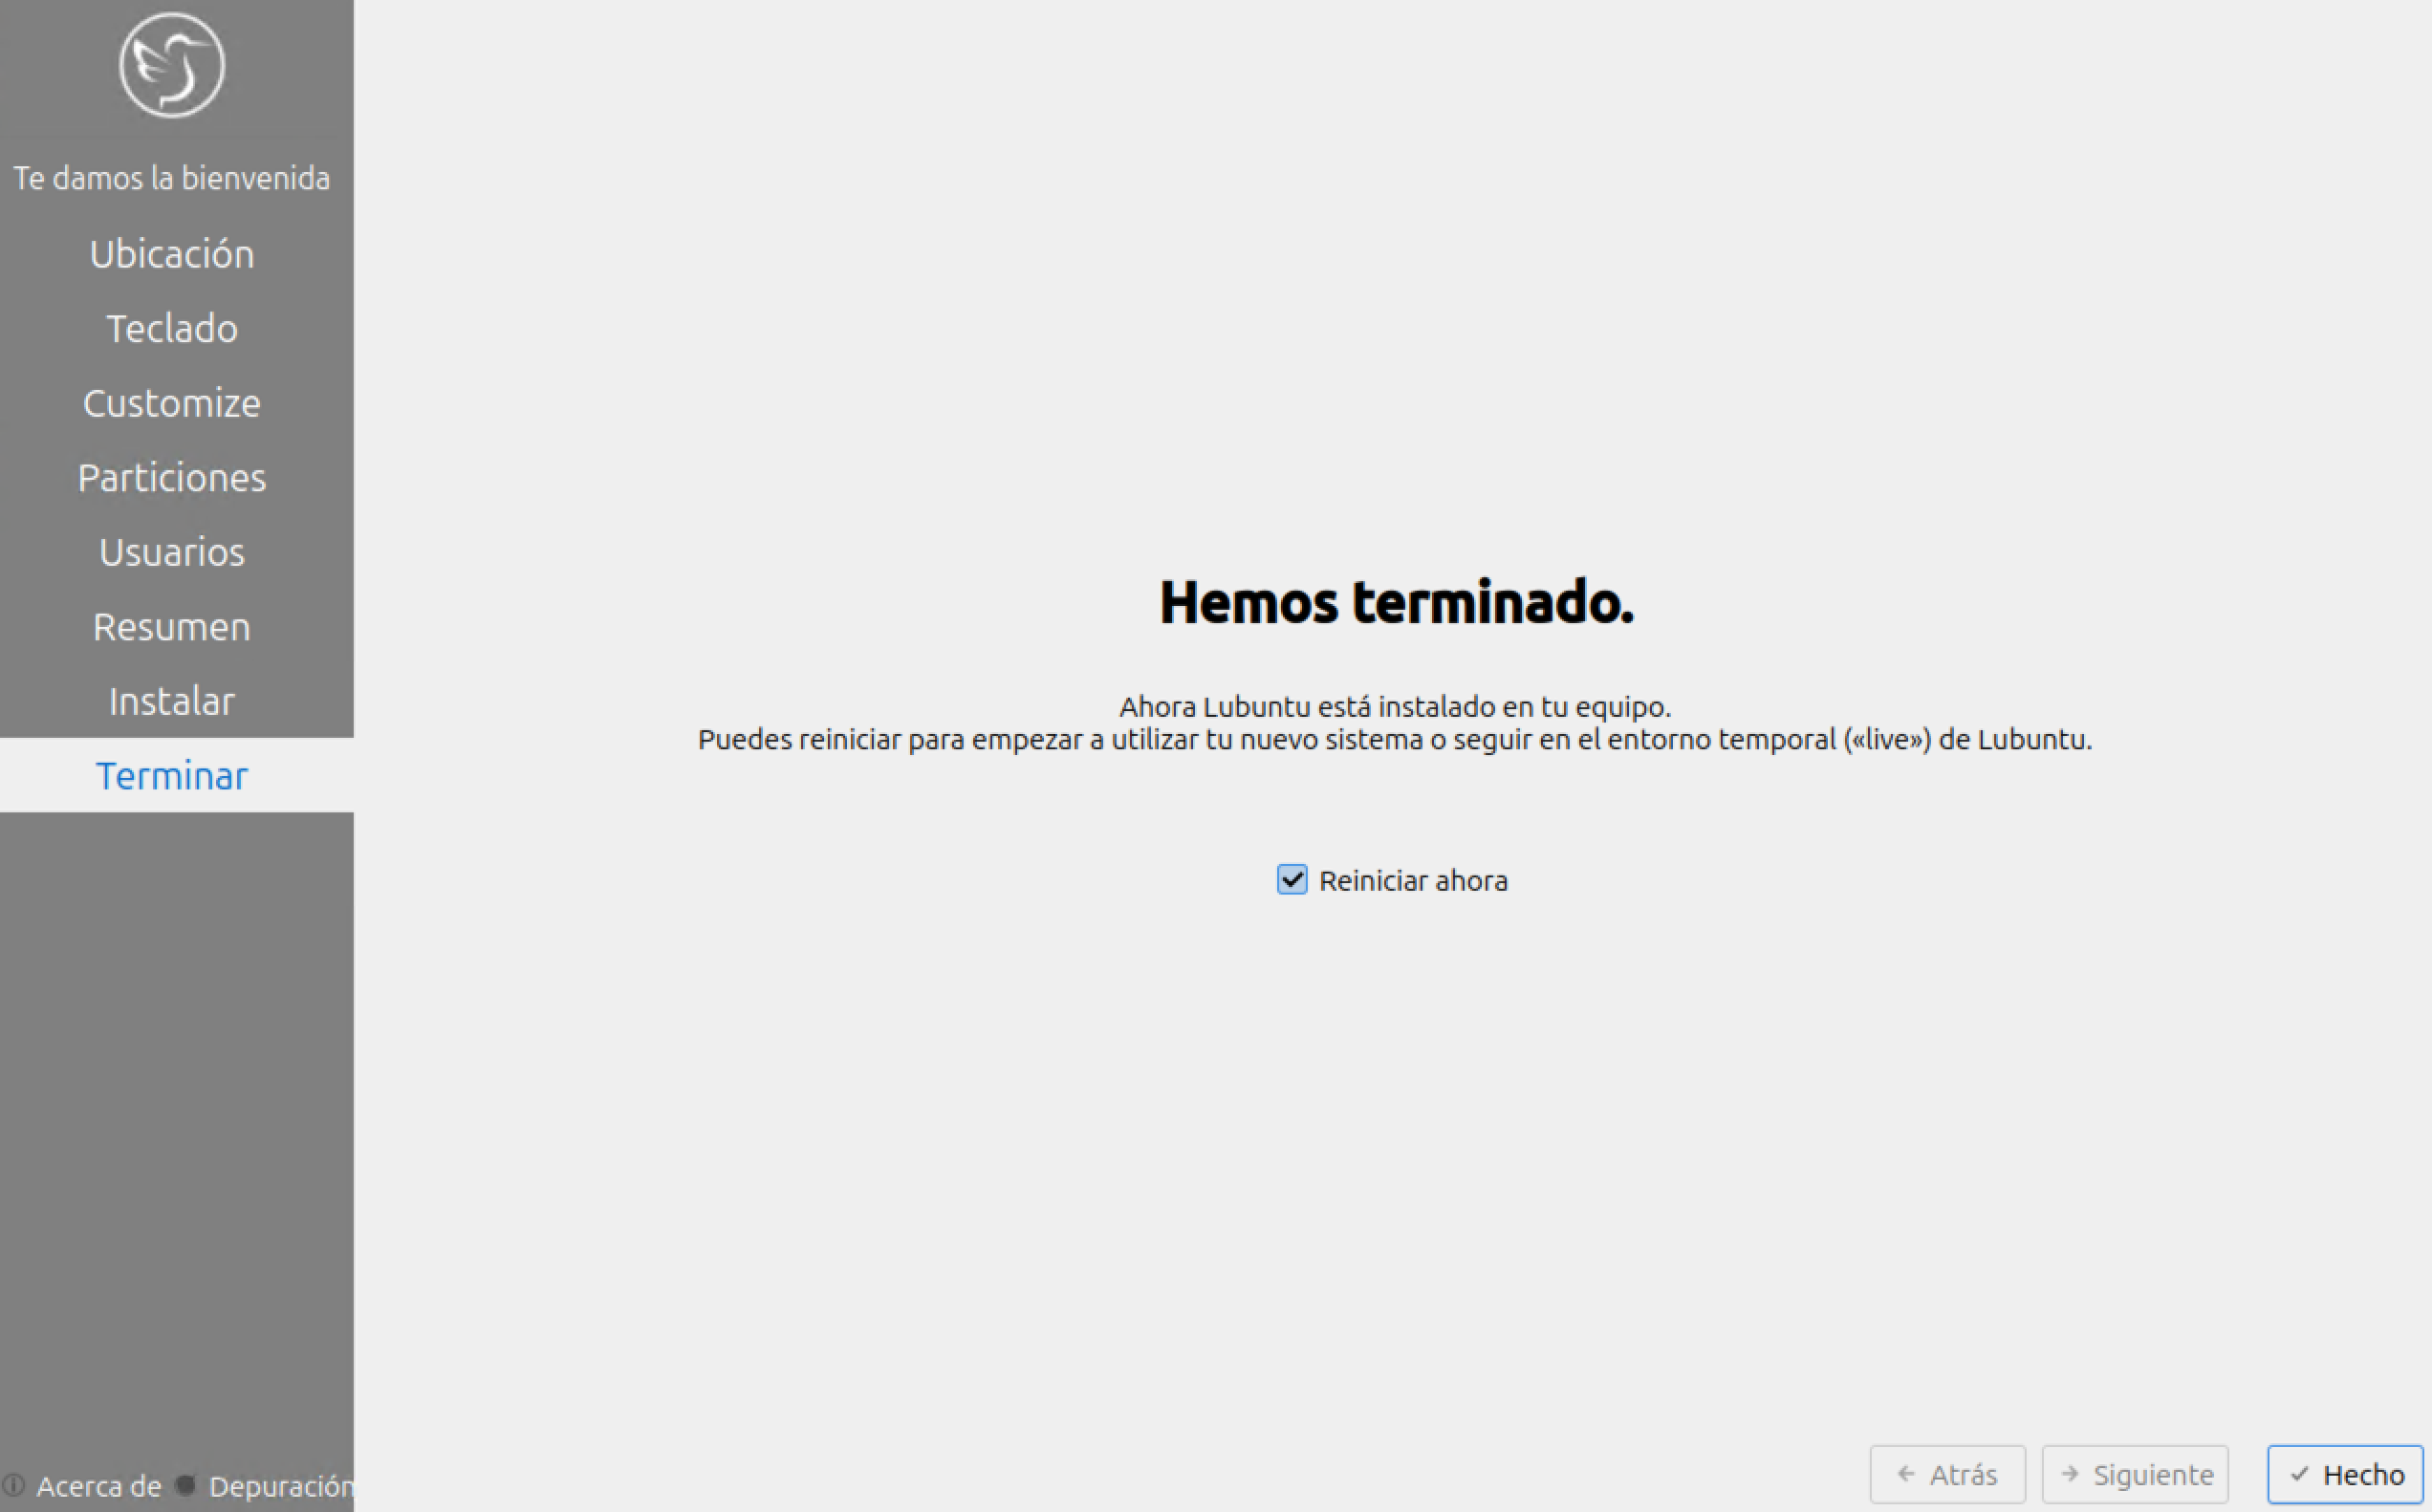2432x1512 pixels.
Task: Toggle the Depuración option
Action: pos(265,1487)
